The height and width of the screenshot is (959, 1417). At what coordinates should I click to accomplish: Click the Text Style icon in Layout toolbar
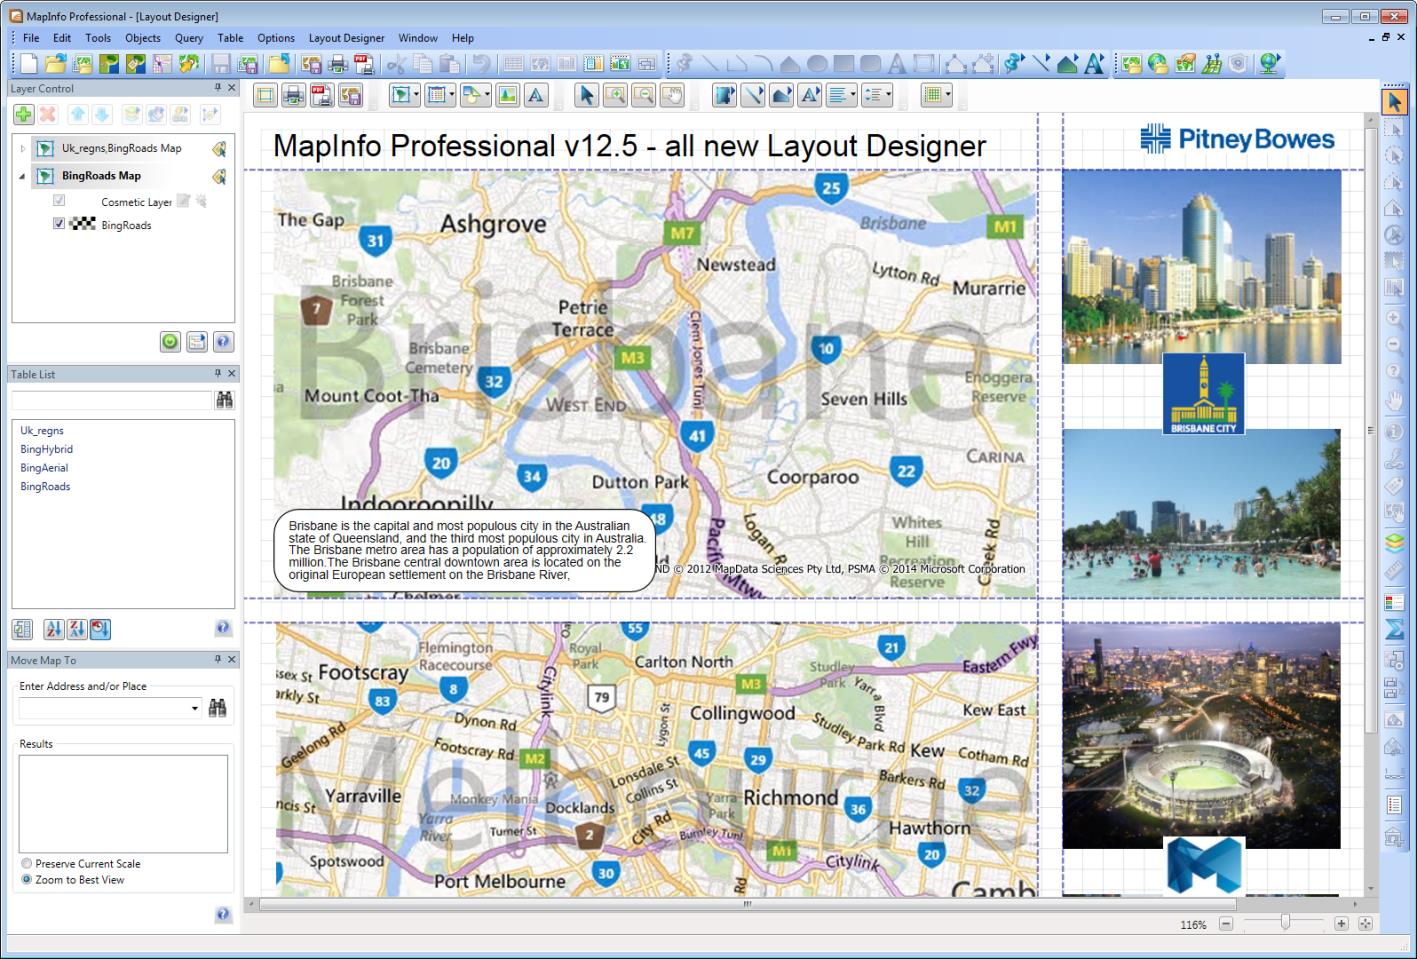click(x=810, y=96)
